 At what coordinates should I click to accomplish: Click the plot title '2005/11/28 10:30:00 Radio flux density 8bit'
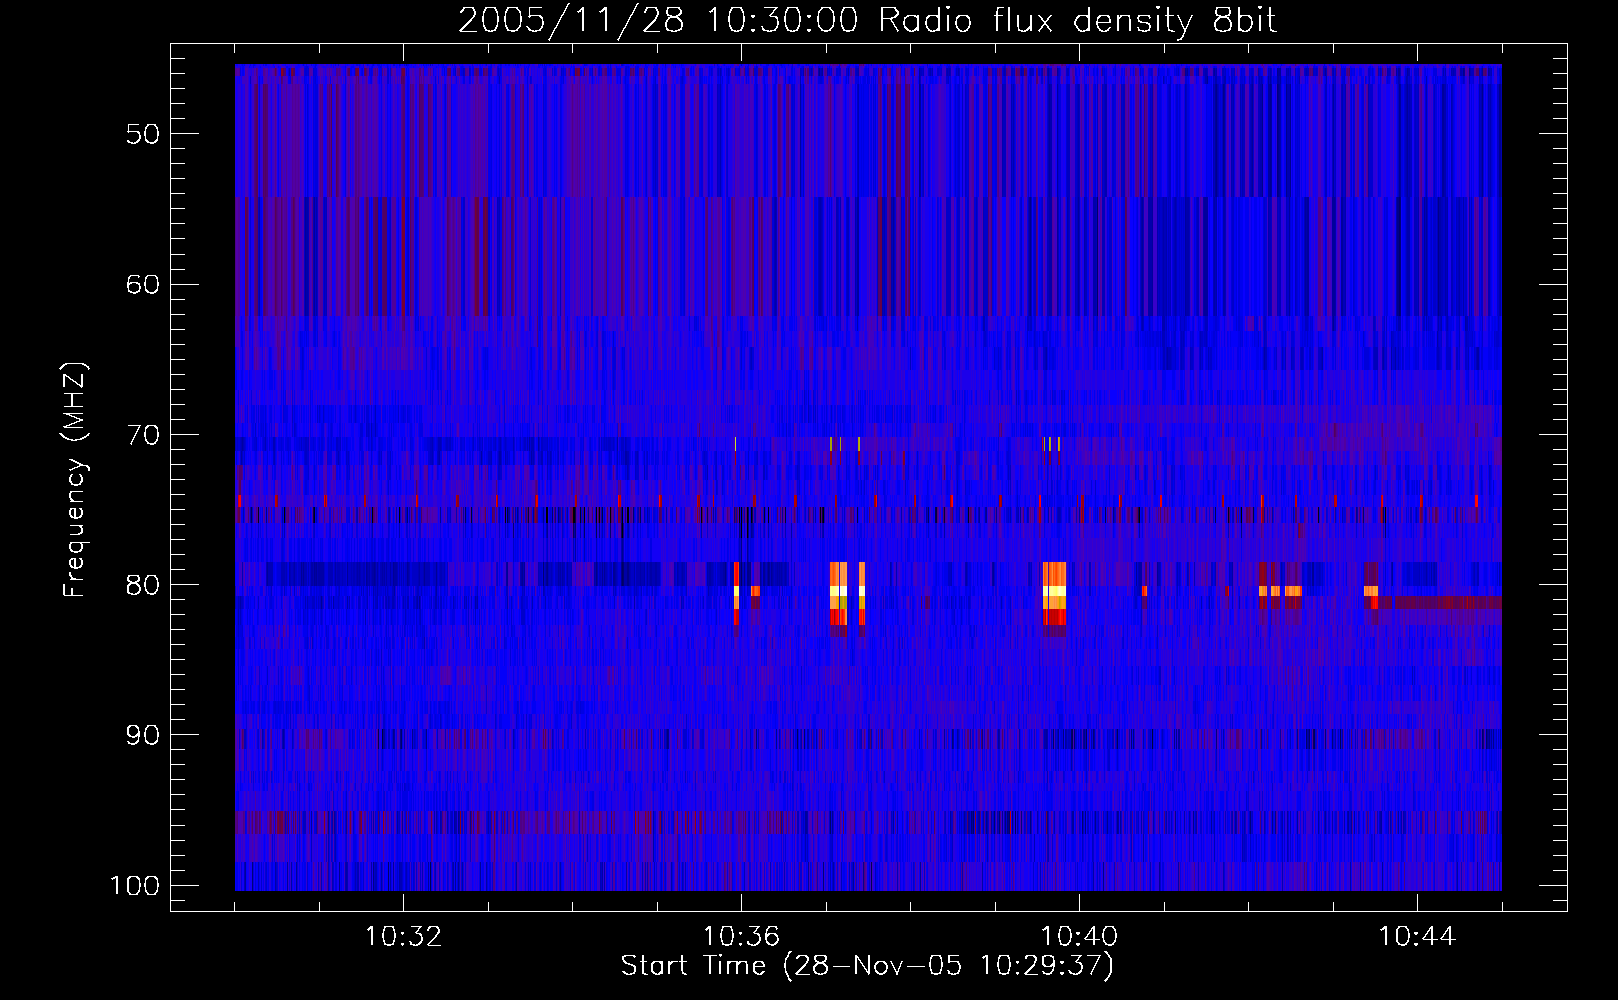[x=867, y=21]
